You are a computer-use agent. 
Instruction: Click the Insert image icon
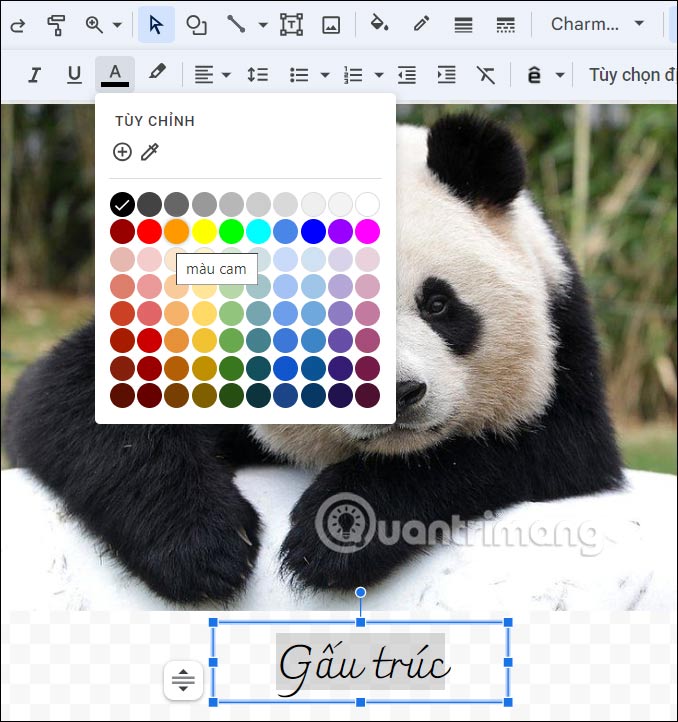point(331,25)
